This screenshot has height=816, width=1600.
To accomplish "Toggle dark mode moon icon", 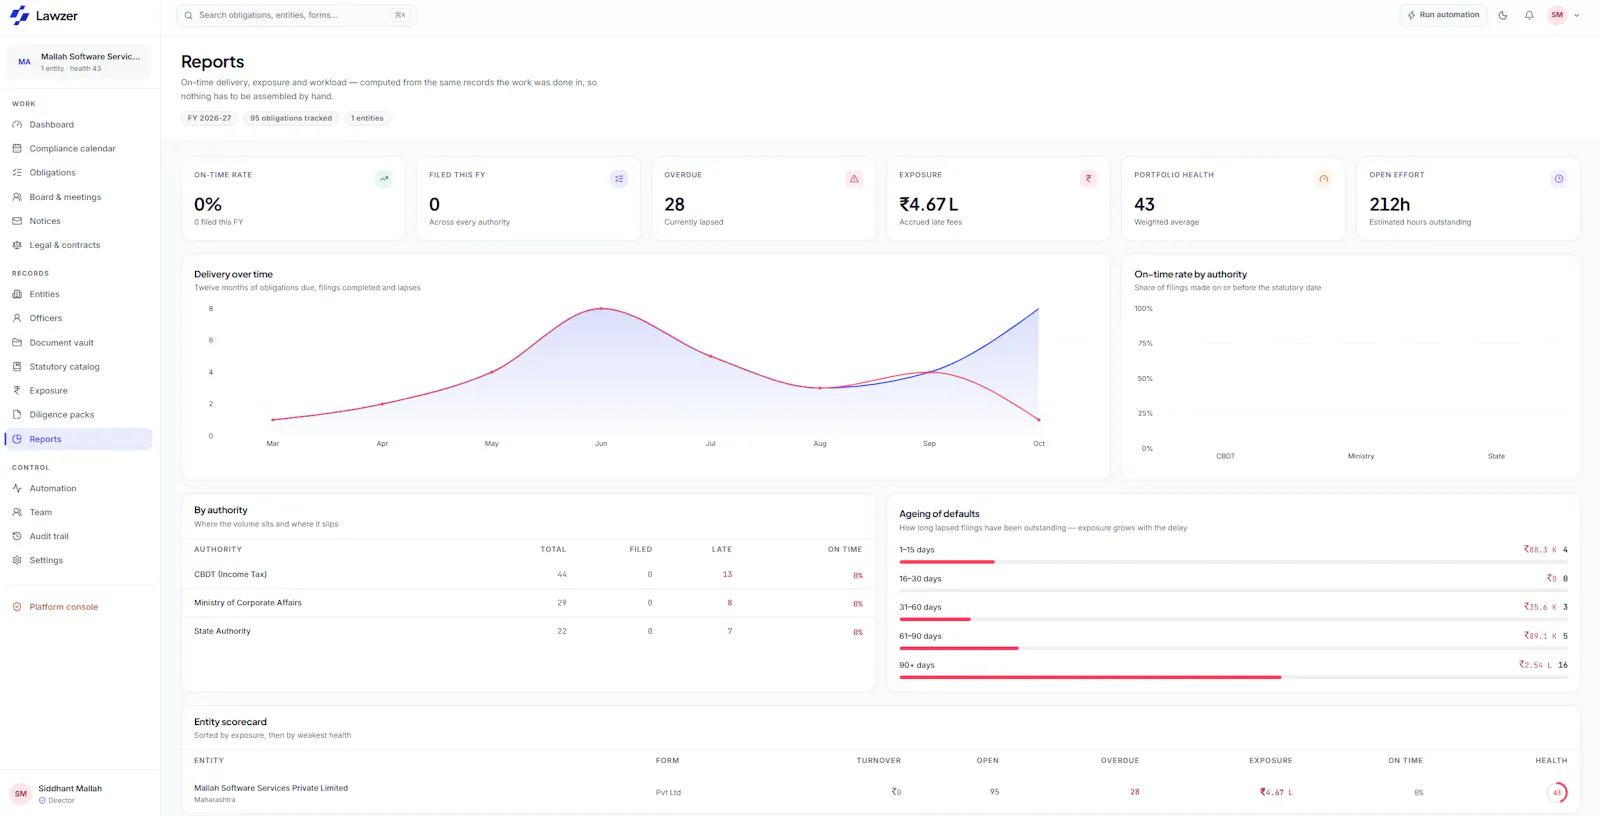I will (1503, 15).
